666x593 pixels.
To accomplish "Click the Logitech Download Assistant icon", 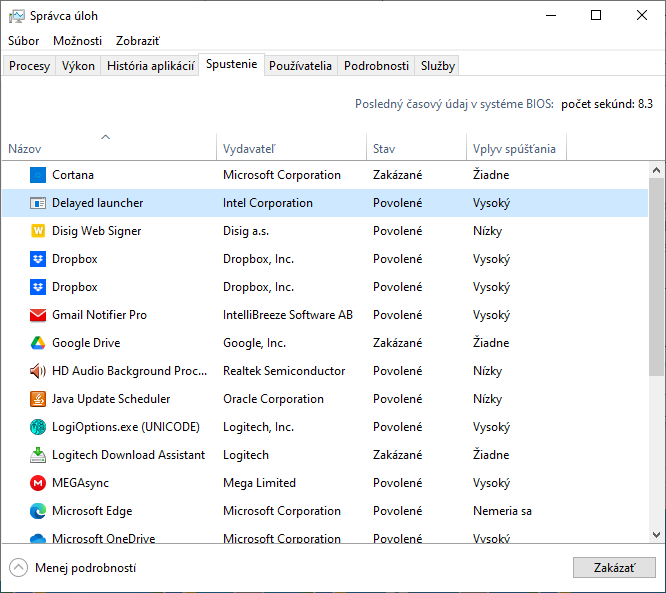I will (x=38, y=455).
